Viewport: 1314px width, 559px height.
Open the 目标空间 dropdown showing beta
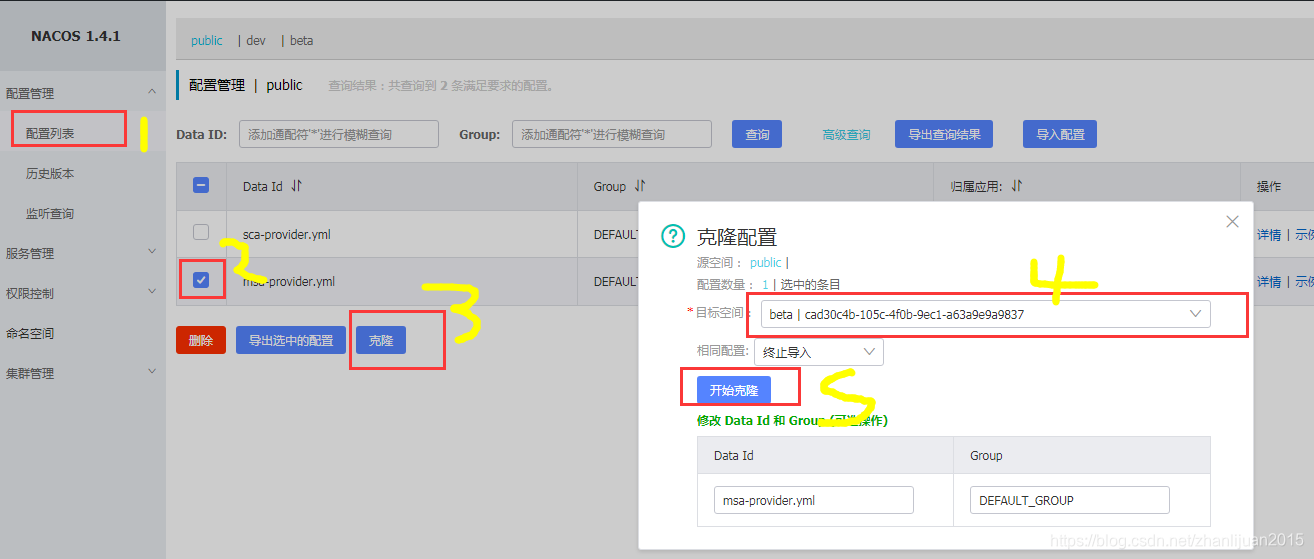point(985,314)
